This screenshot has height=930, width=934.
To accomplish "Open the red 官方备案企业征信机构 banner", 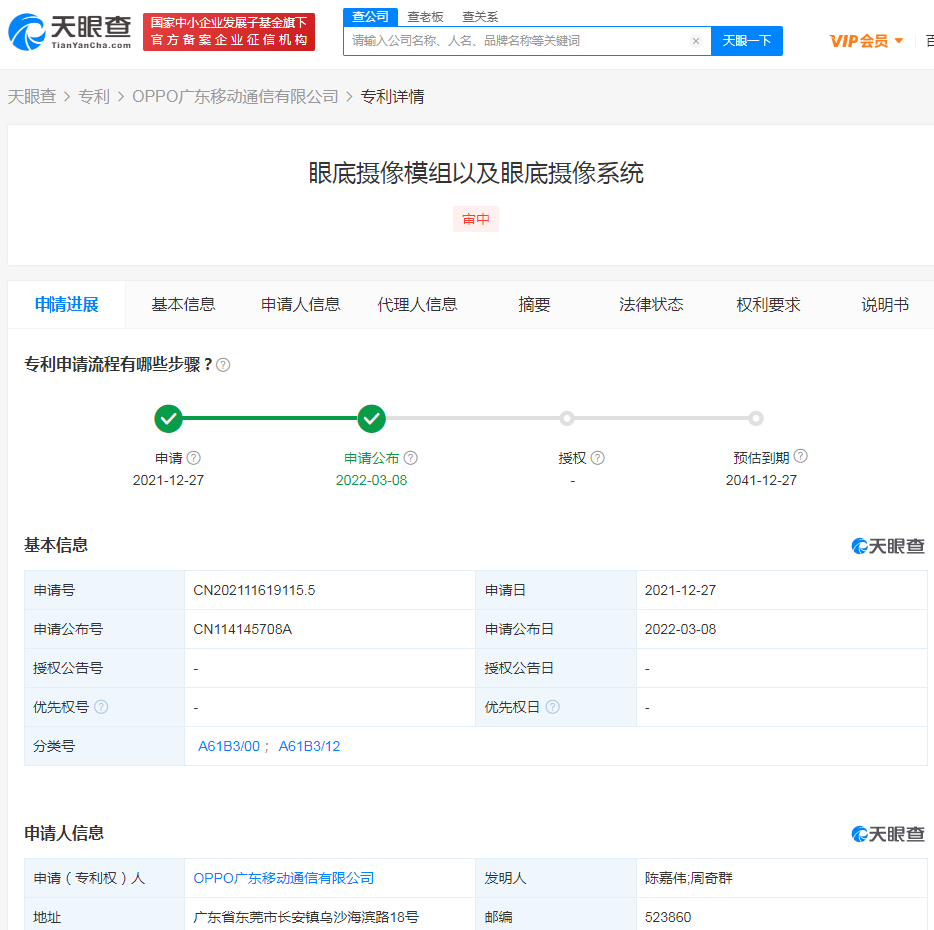I will pos(229,32).
